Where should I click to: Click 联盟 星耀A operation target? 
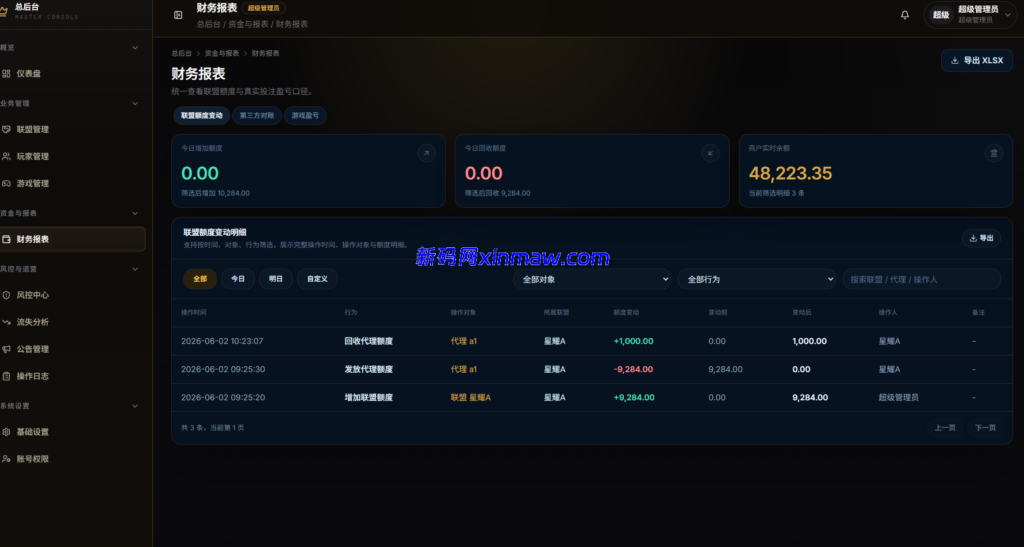(x=471, y=398)
